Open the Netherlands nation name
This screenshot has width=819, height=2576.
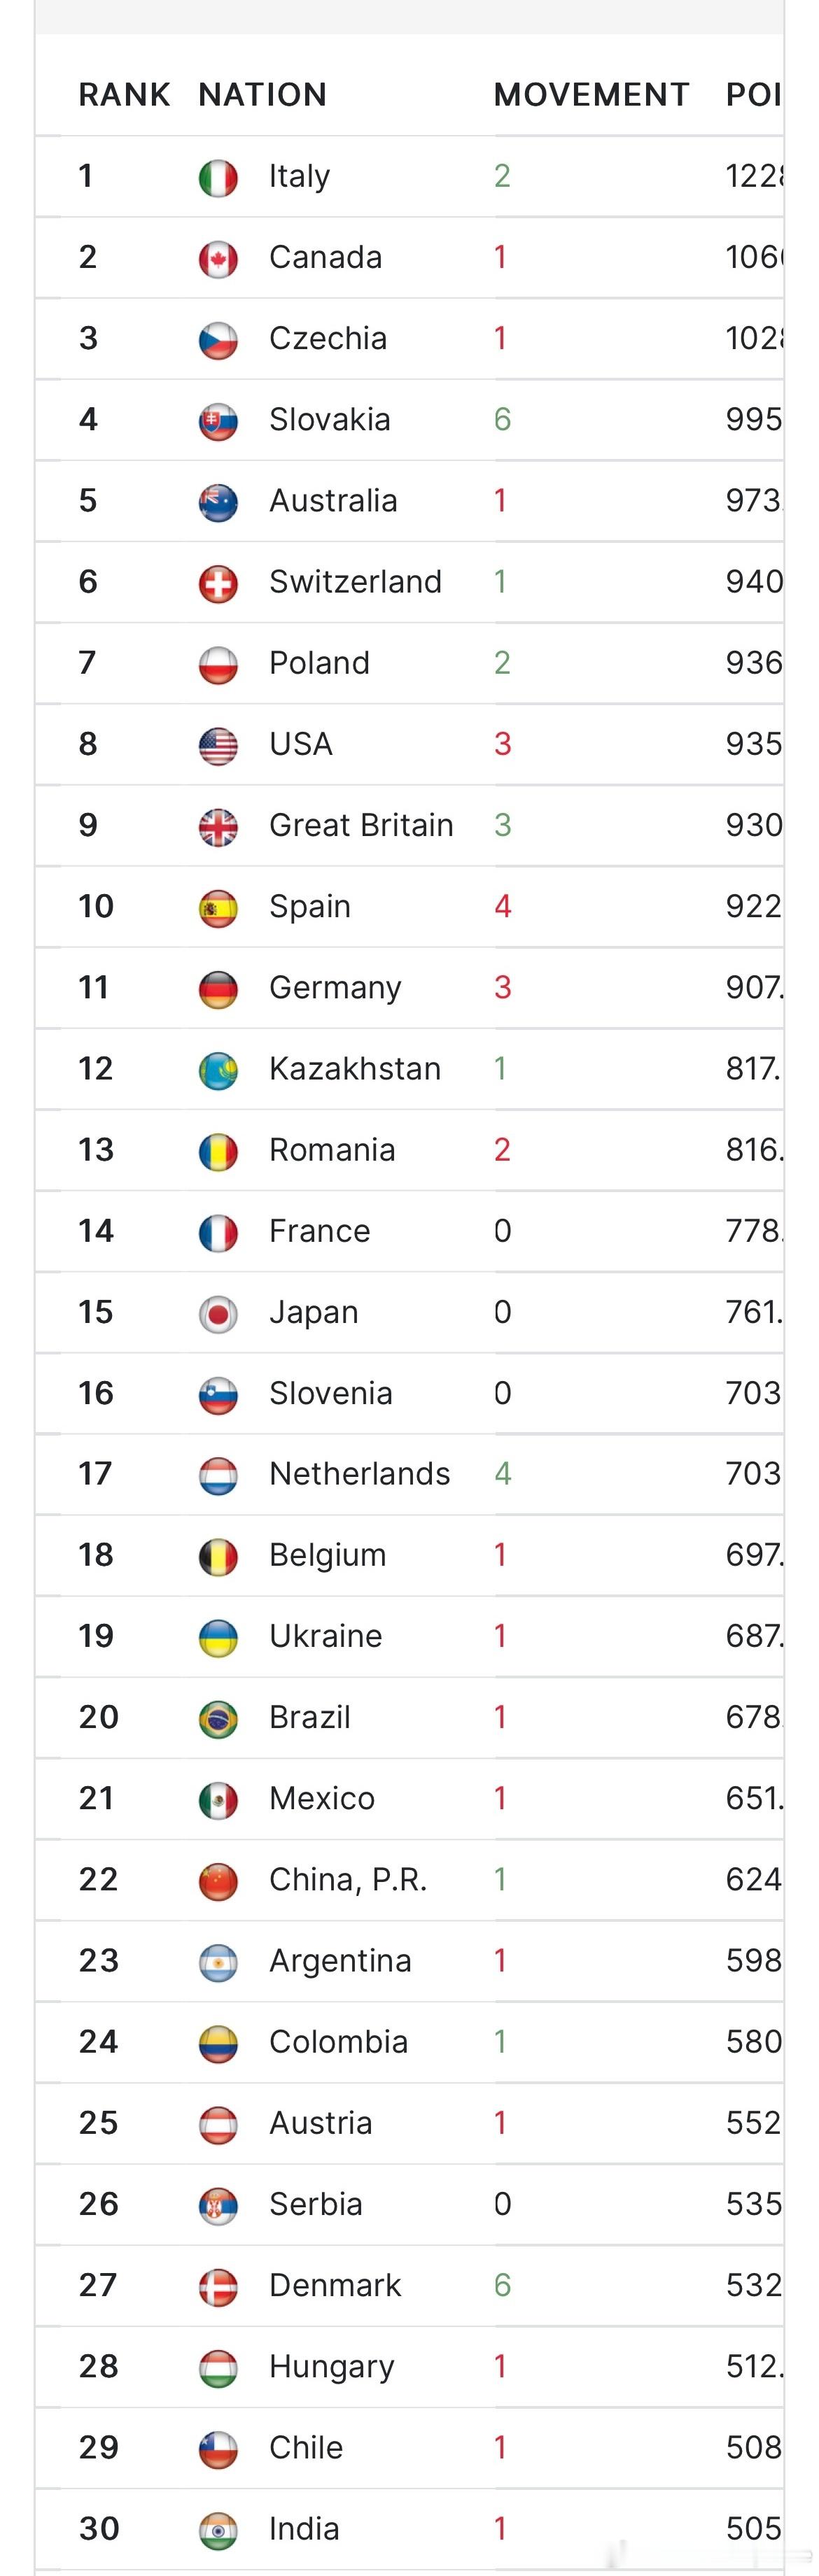tap(360, 1473)
